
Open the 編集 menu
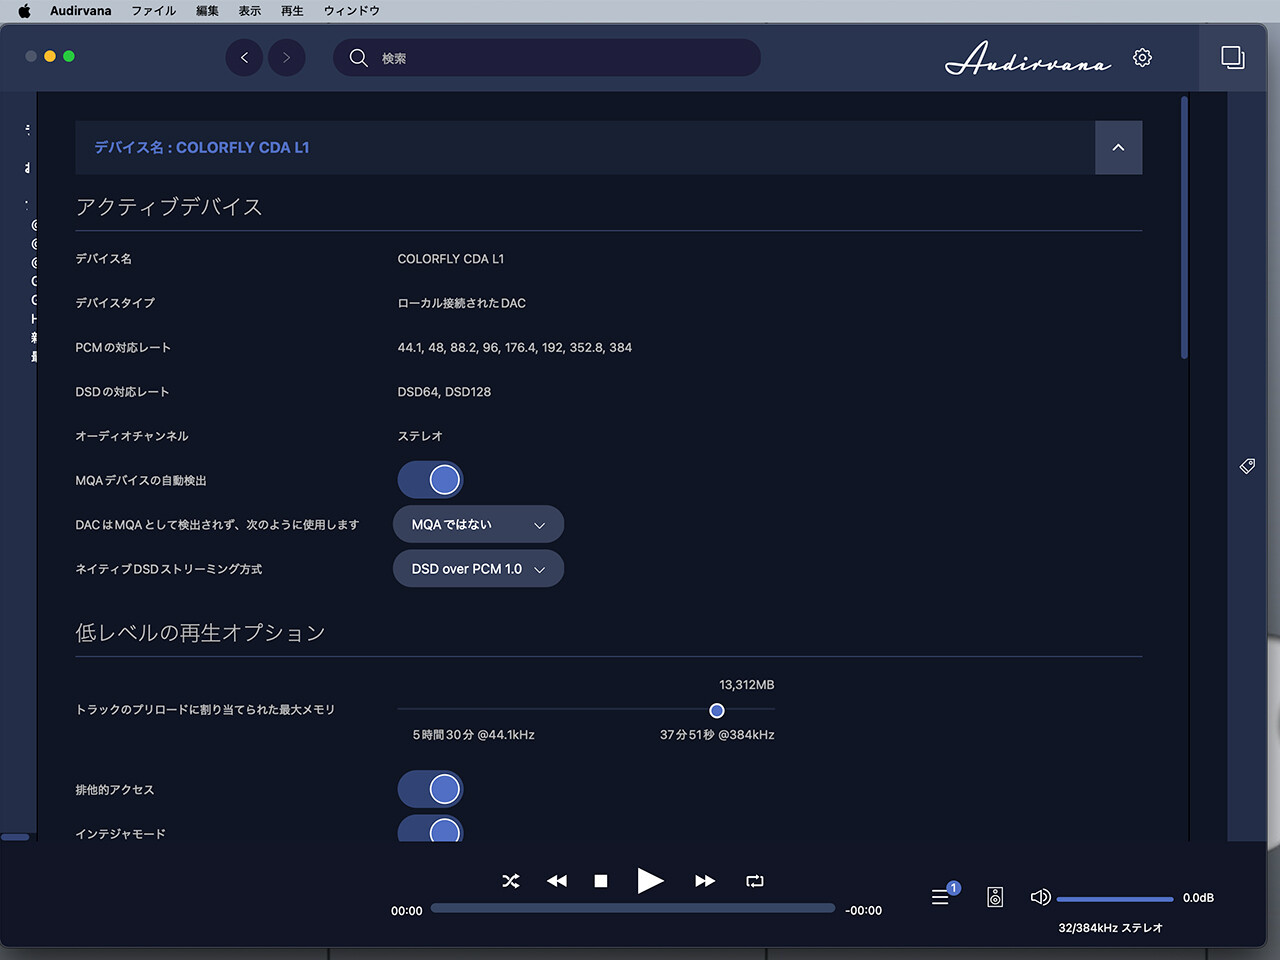[x=207, y=11]
